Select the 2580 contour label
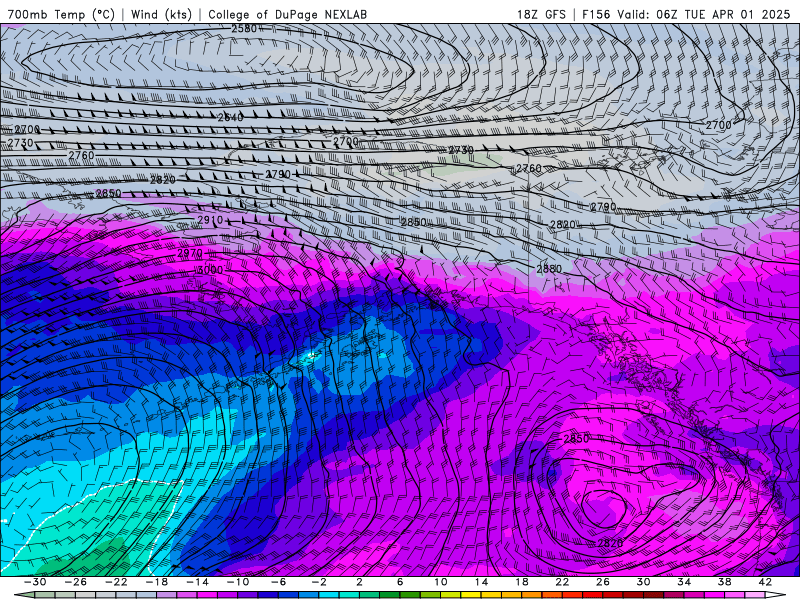 click(244, 29)
